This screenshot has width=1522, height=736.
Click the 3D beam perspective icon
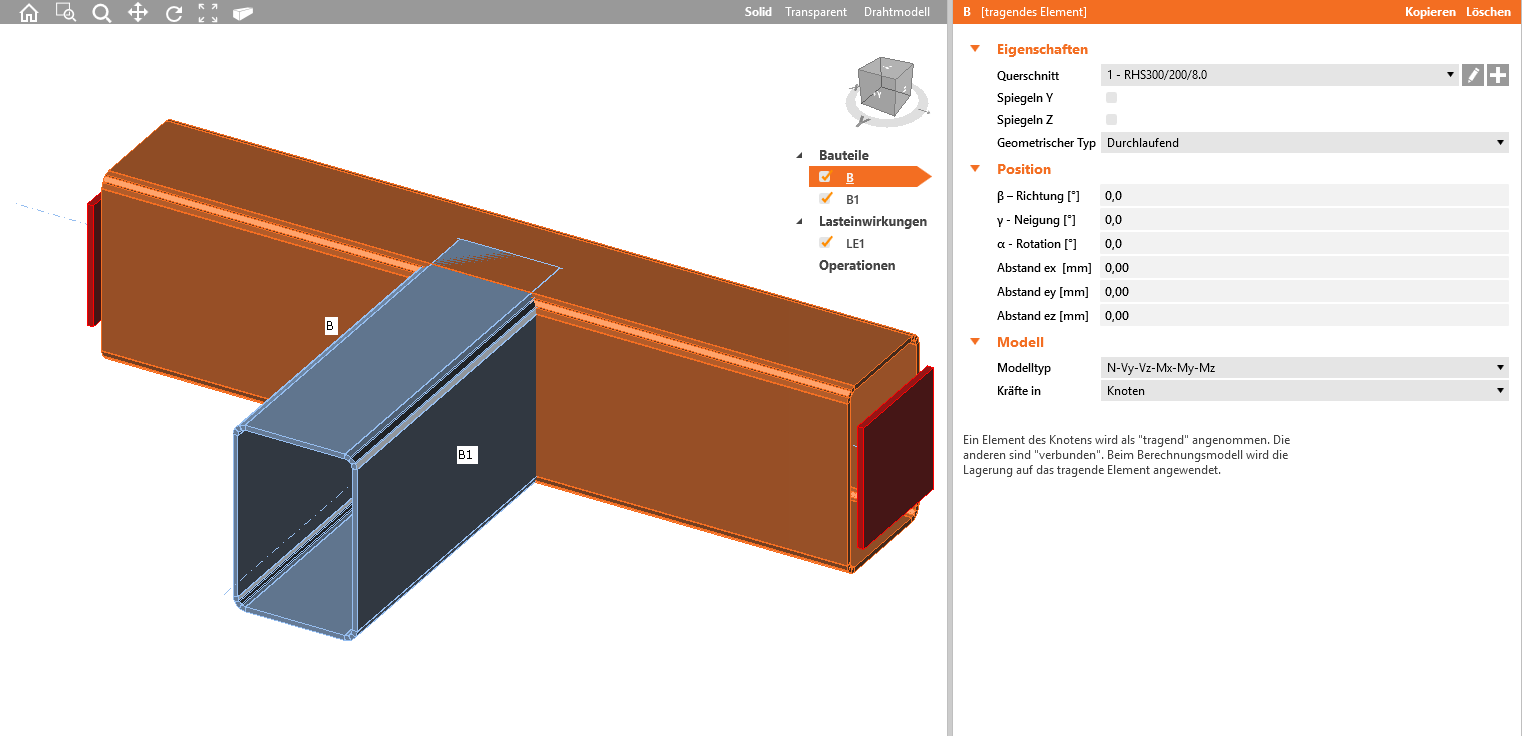[243, 13]
